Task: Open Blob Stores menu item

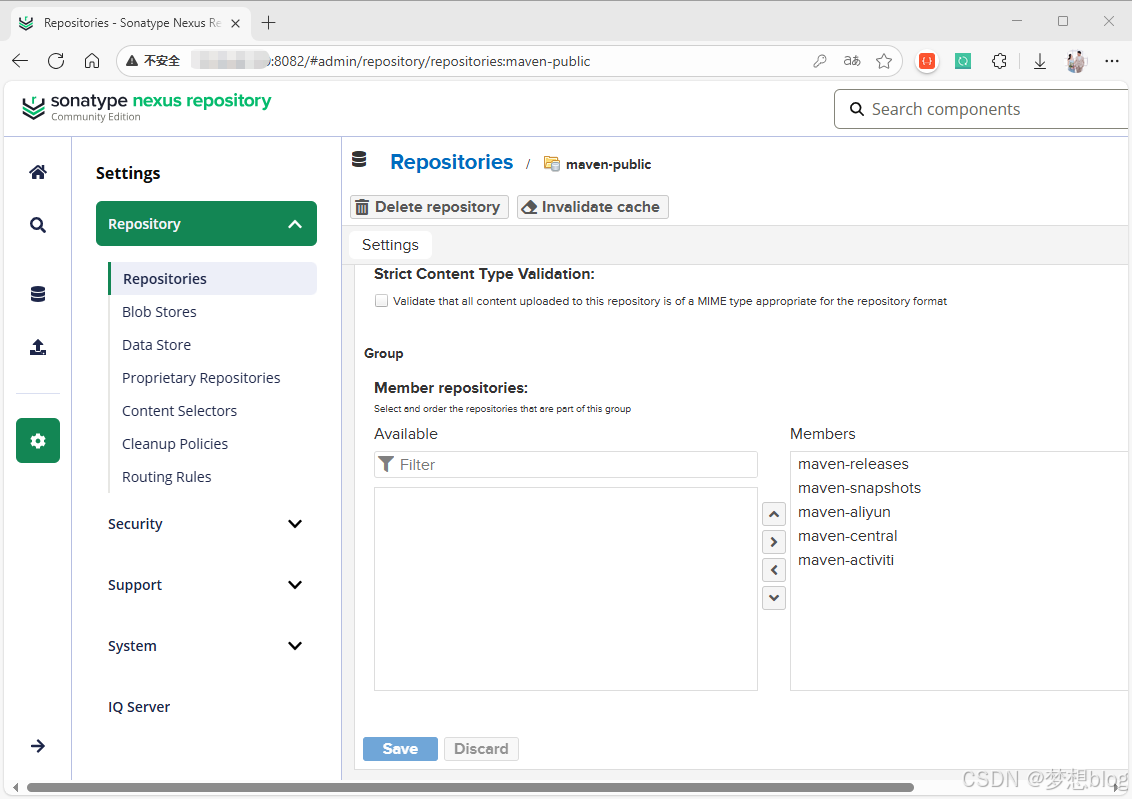Action: pos(159,312)
